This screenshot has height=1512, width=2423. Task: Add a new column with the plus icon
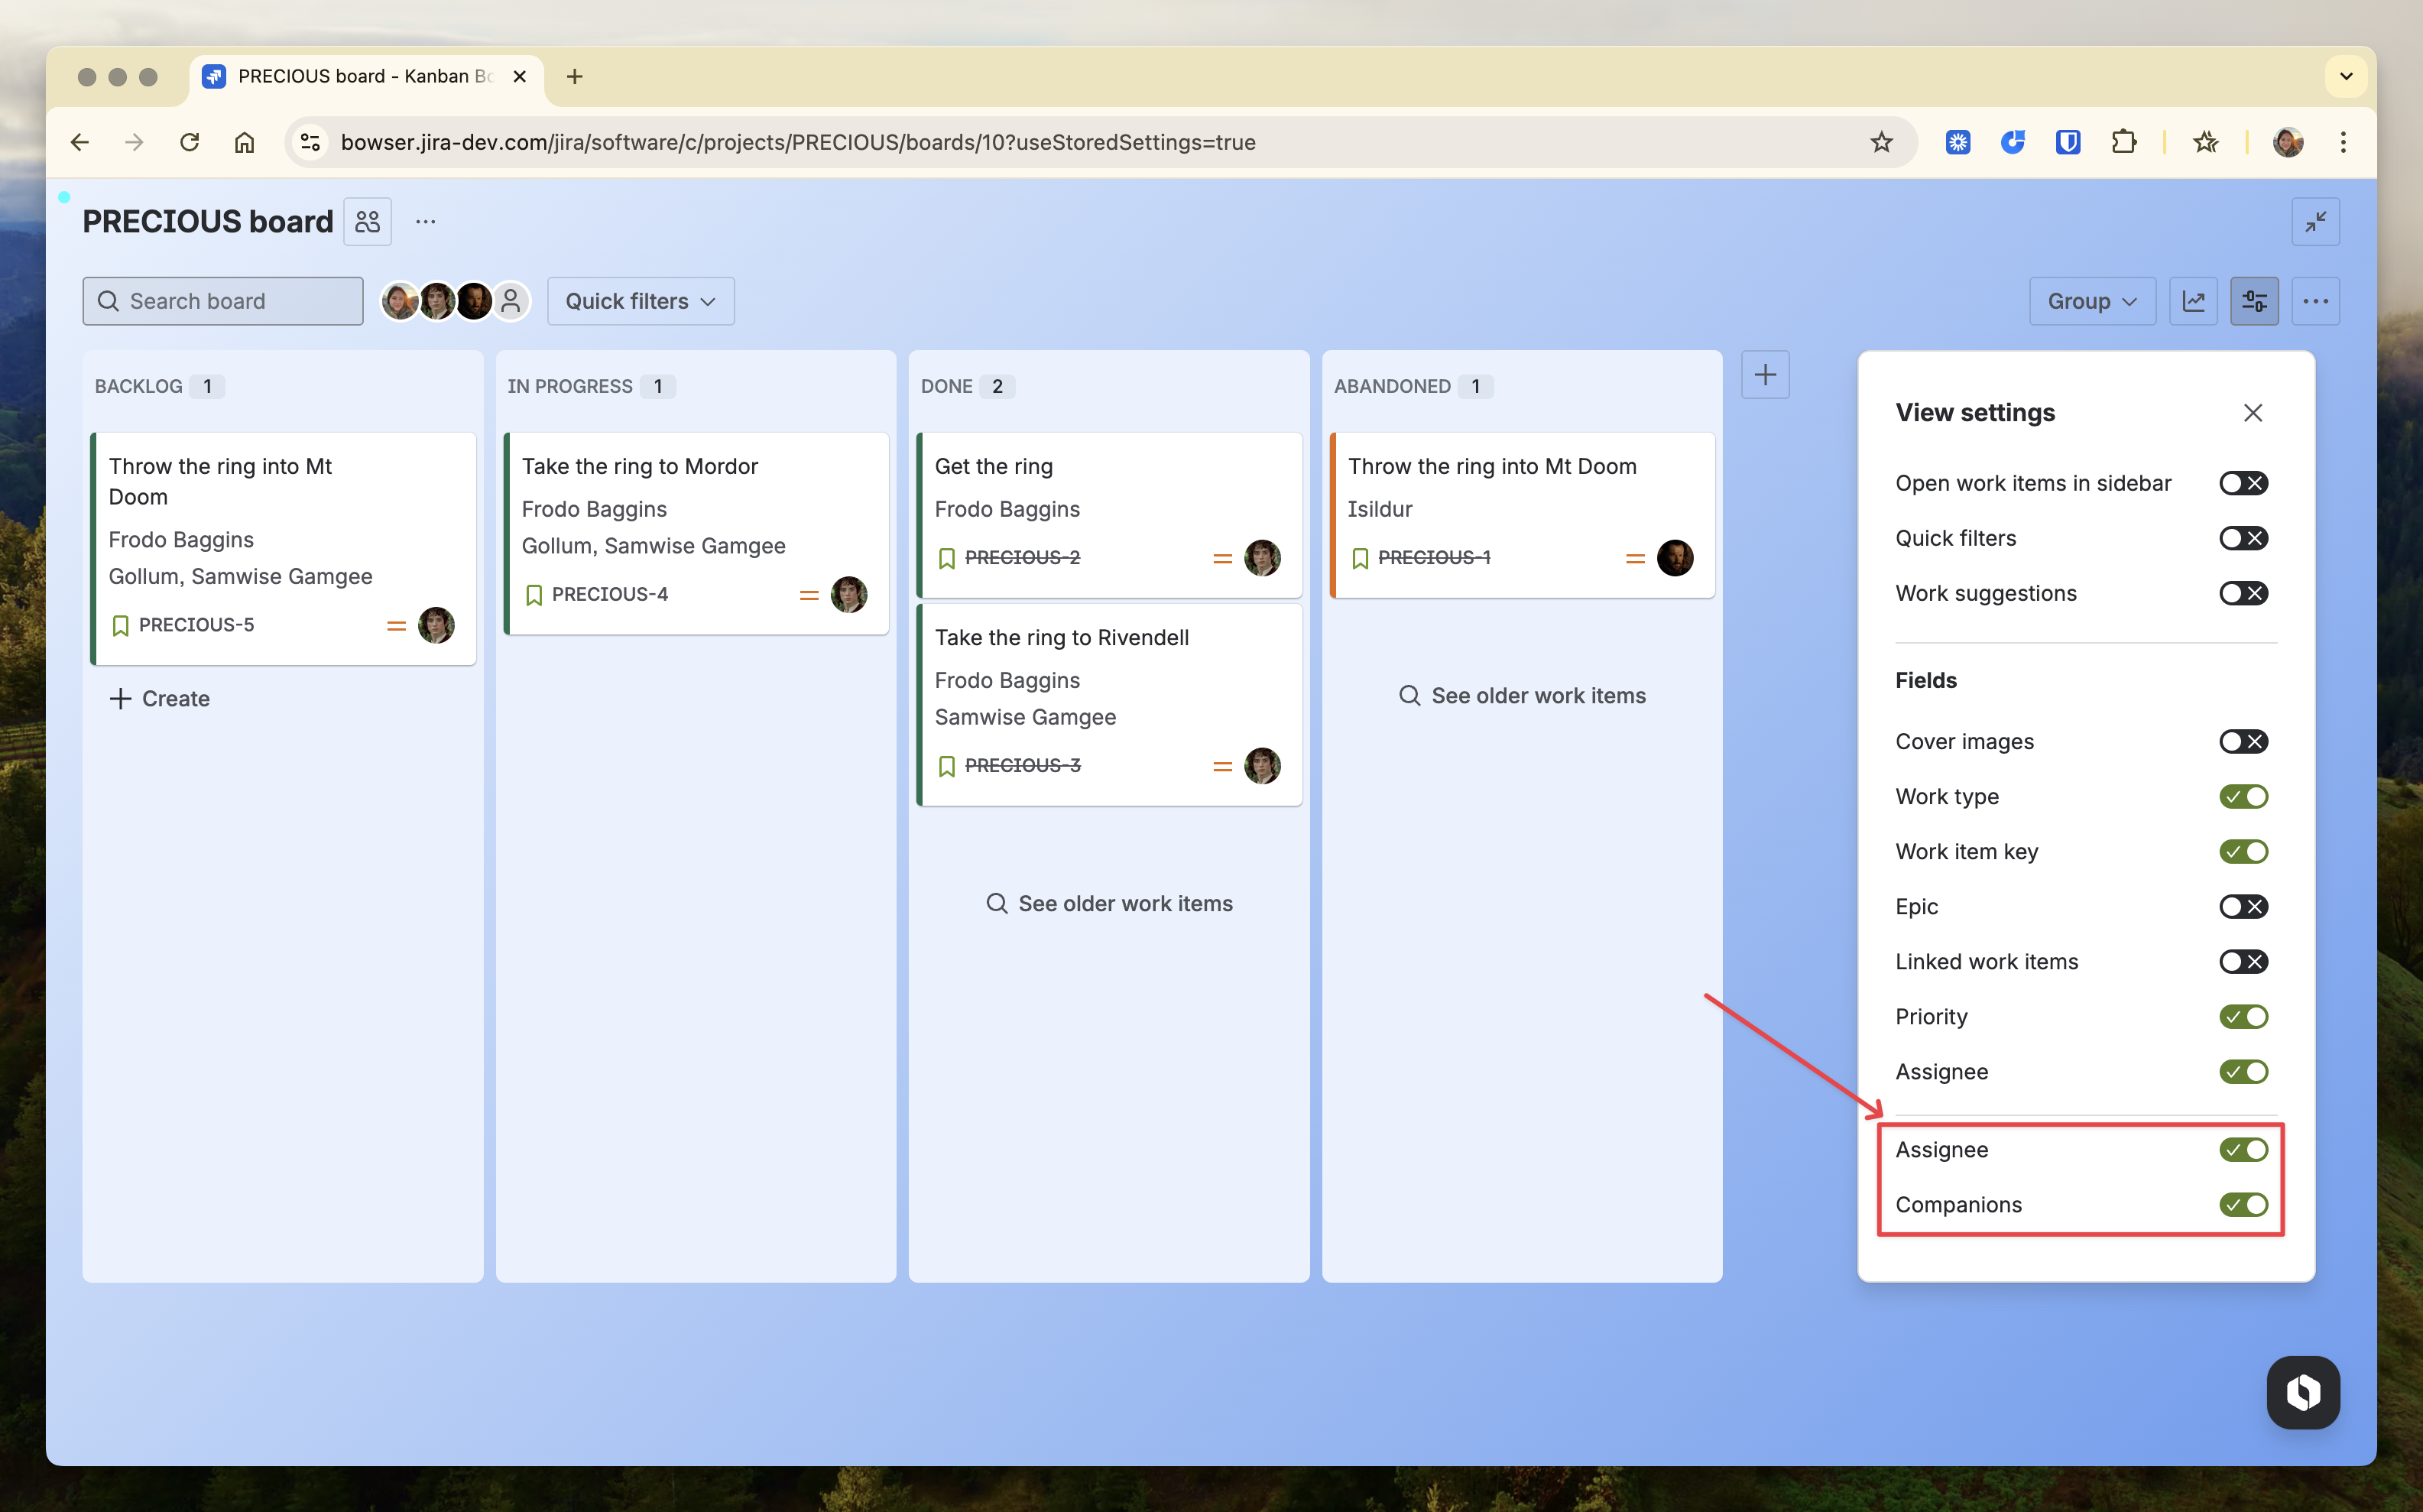tap(1765, 375)
